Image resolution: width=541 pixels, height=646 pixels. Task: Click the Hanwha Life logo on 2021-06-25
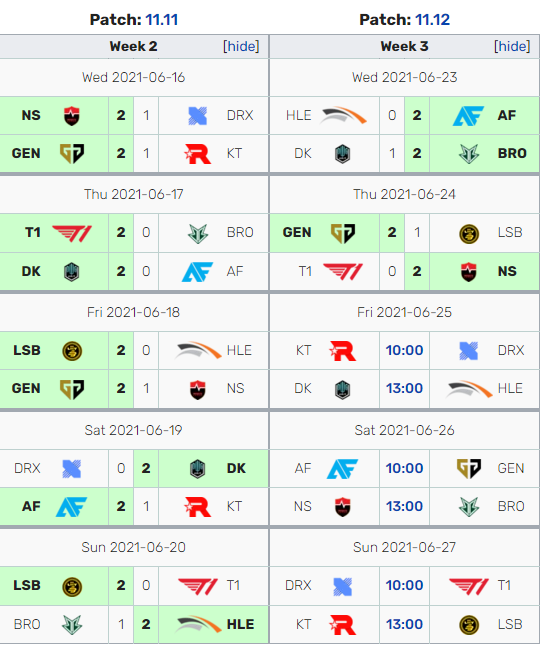click(x=468, y=389)
